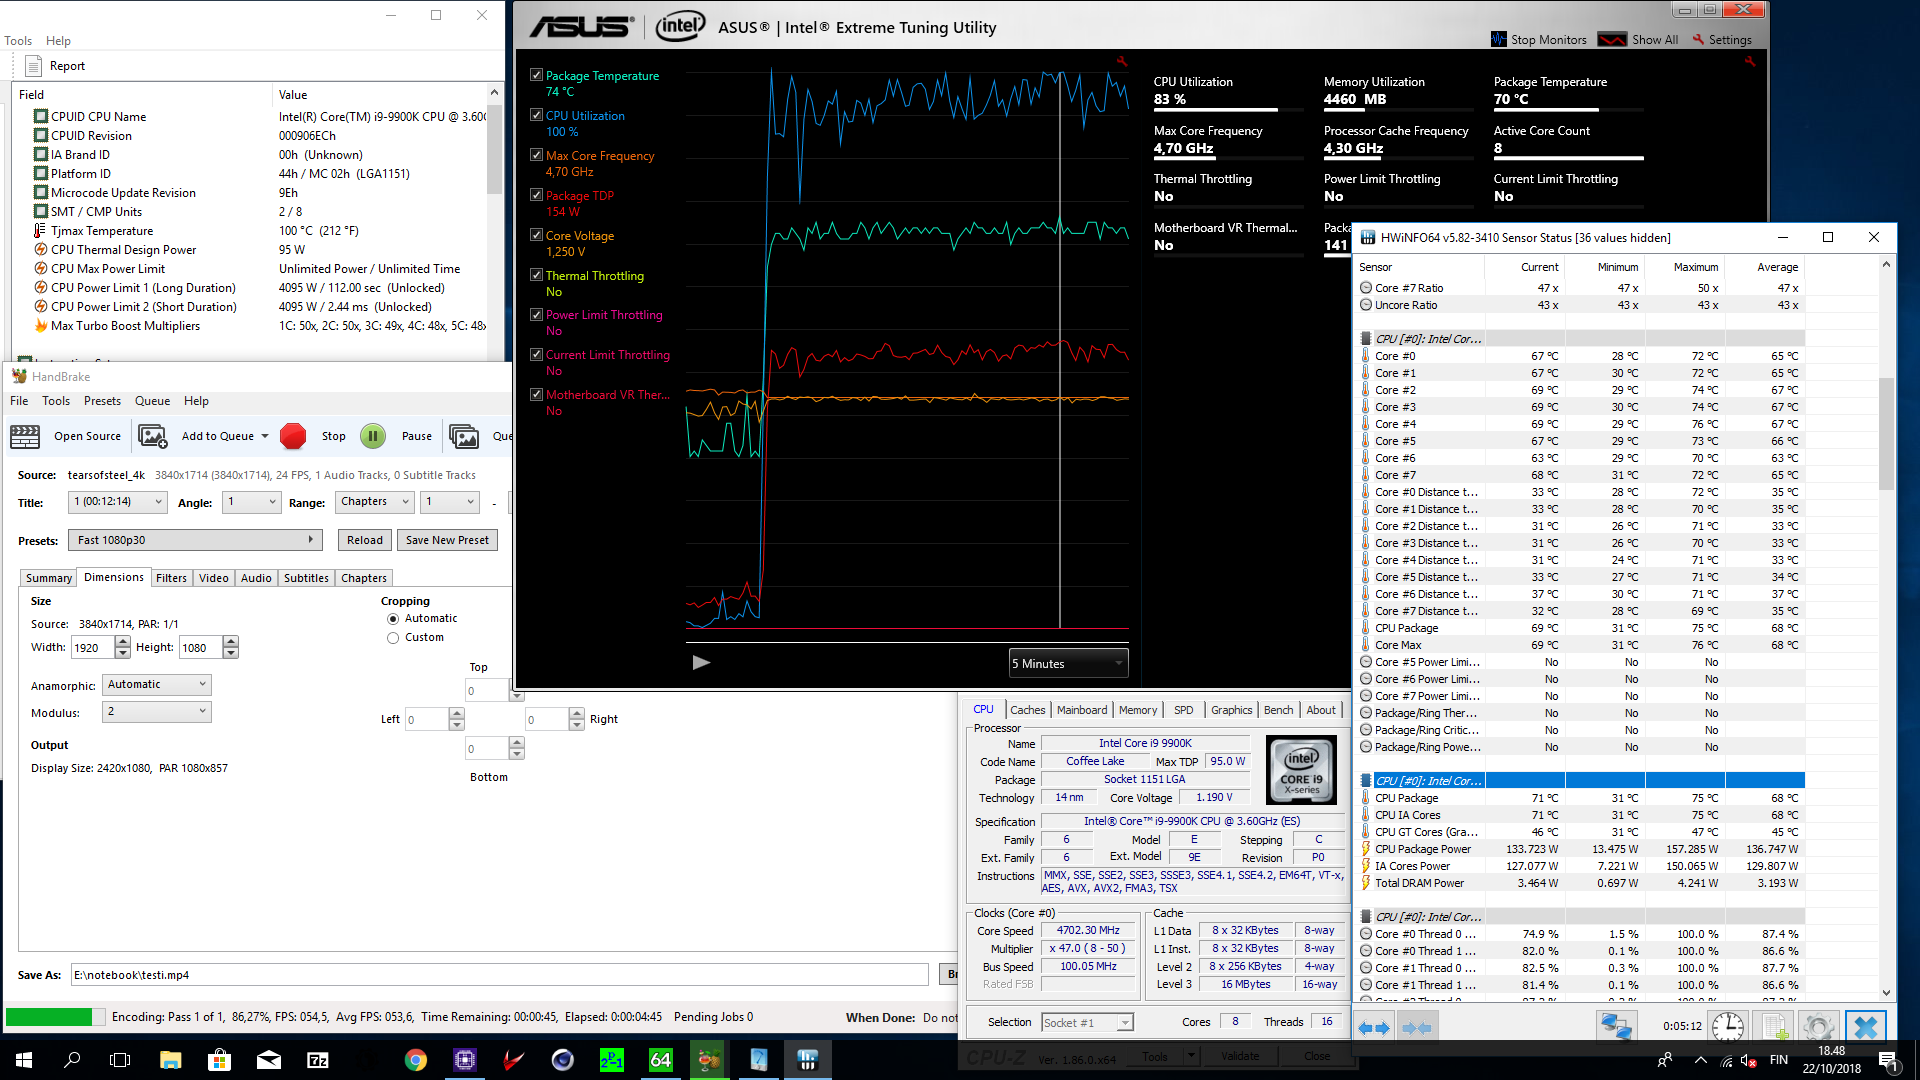
Task: Increase Width with spinner up arrow
Action: [x=122, y=642]
